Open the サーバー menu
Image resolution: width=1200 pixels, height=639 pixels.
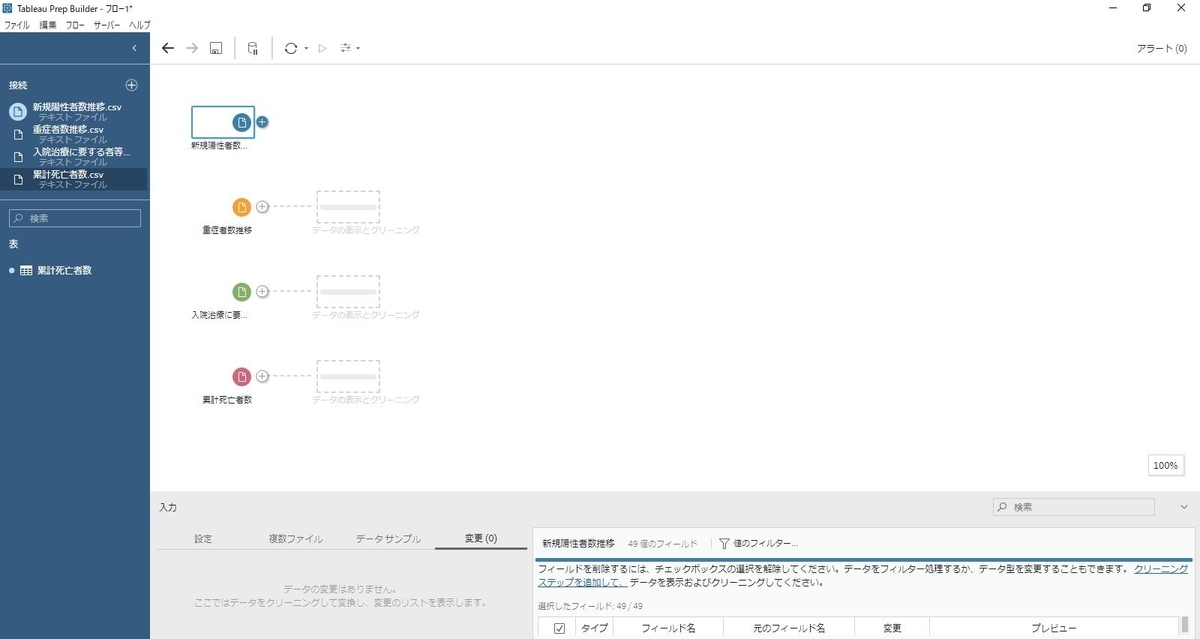(x=107, y=24)
